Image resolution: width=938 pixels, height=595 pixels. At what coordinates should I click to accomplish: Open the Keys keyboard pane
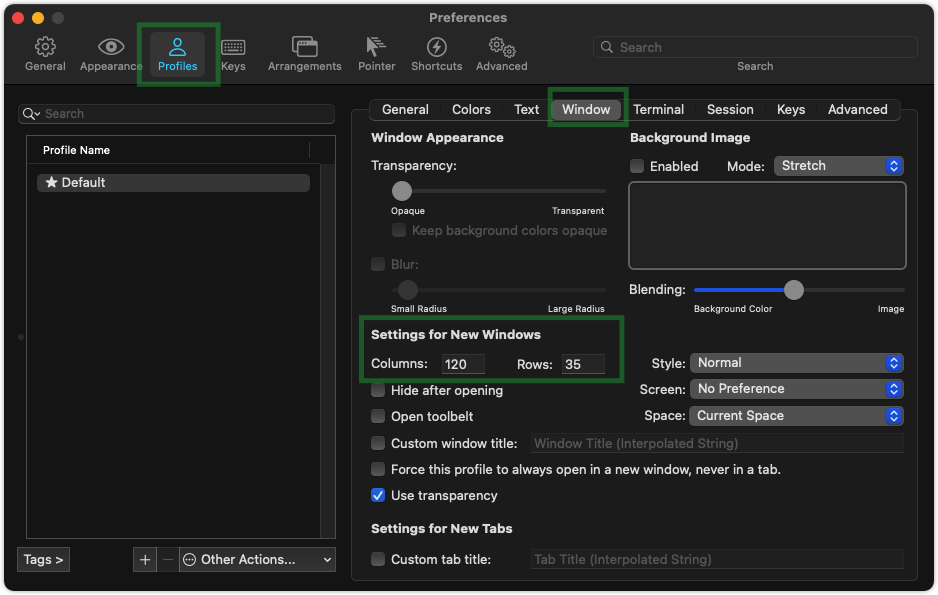[x=233, y=54]
